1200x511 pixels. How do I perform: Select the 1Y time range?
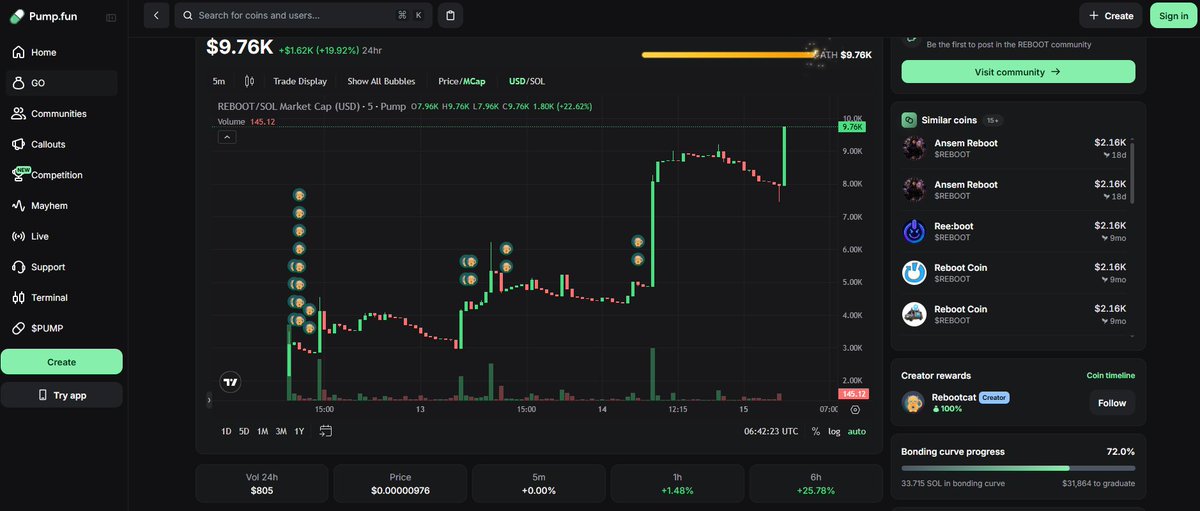coord(299,431)
